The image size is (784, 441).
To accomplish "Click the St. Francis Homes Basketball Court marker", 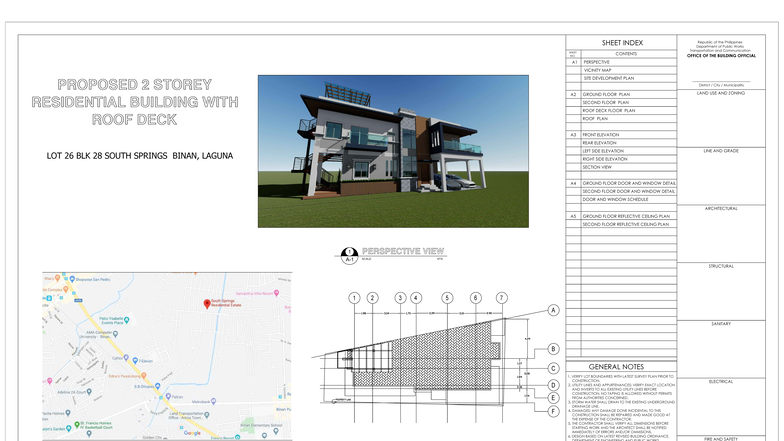I will (x=76, y=425).
